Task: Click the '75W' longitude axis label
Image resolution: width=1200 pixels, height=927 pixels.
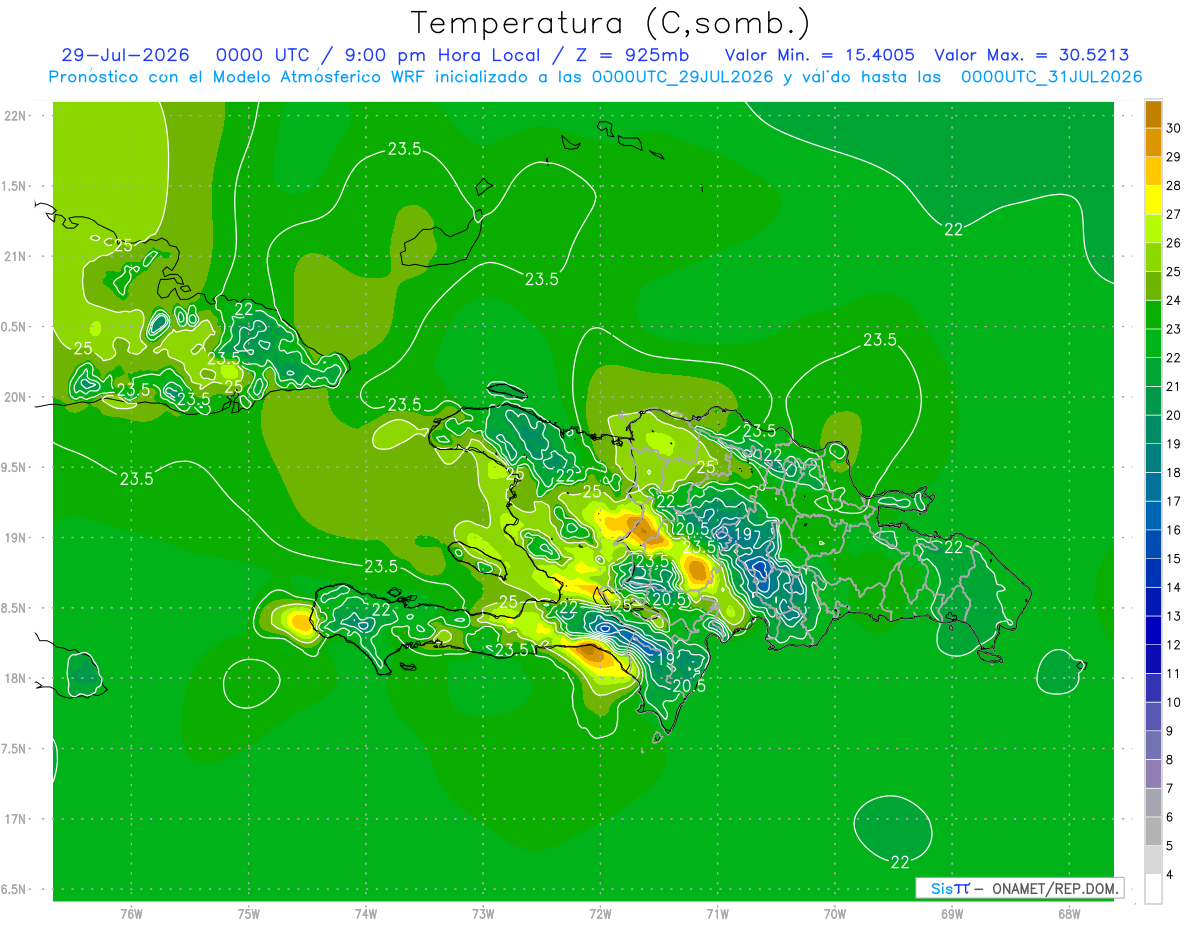Action: (248, 914)
